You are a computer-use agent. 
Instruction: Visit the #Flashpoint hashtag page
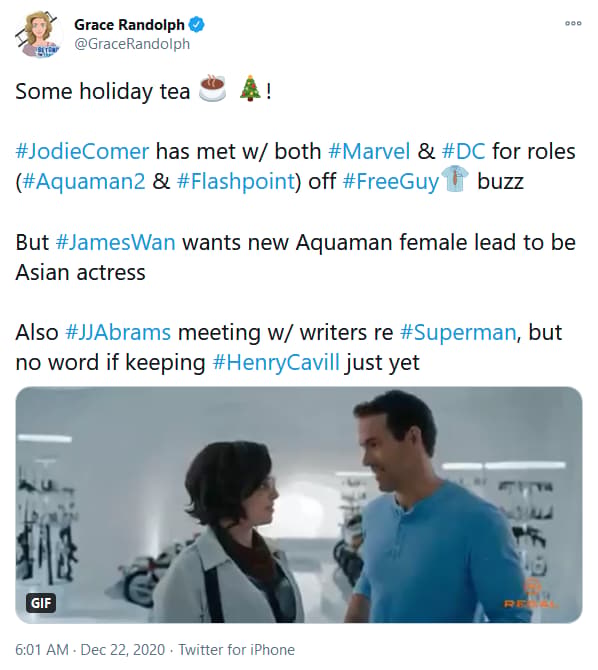[236, 181]
